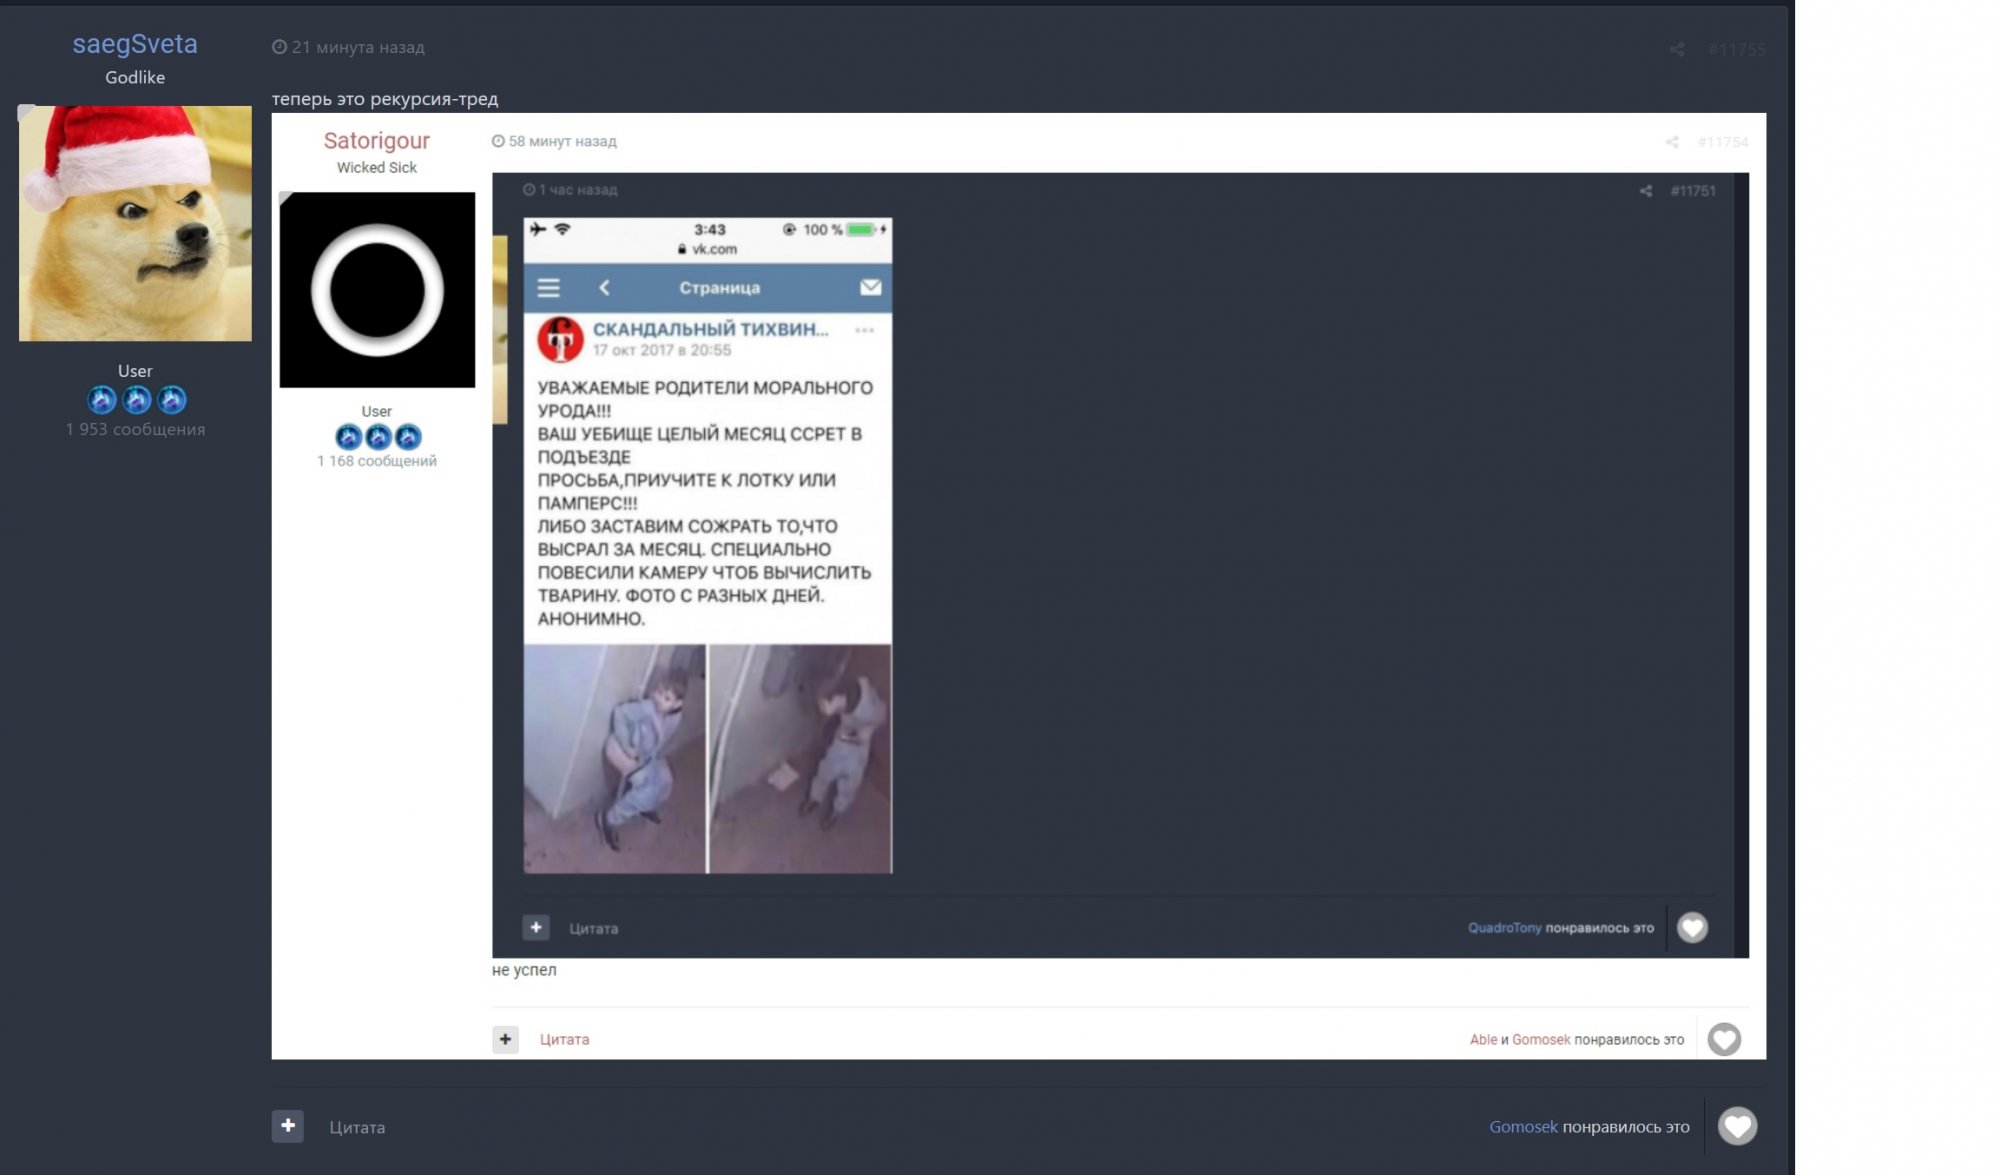Click the heart icon in Satorigour's quoted post
This screenshot has height=1175, width=2000.
click(1724, 1039)
